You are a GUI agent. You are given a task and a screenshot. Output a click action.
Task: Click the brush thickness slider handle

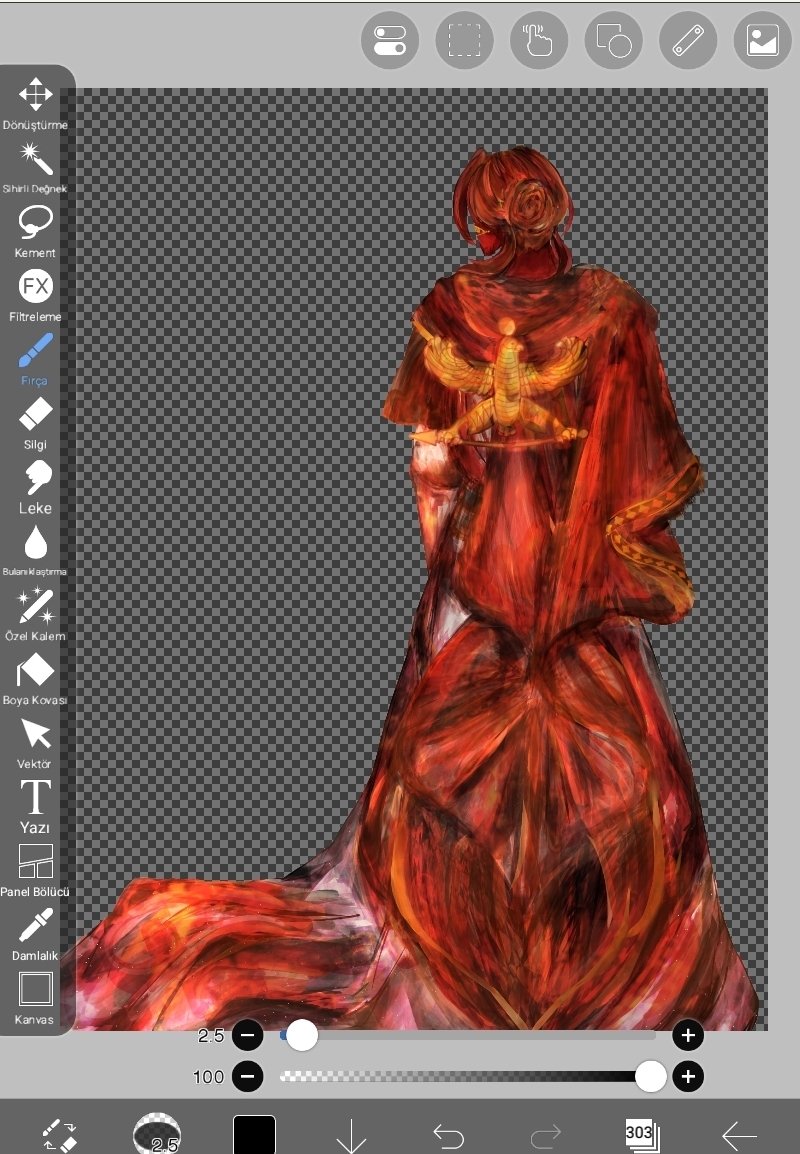pos(302,1036)
